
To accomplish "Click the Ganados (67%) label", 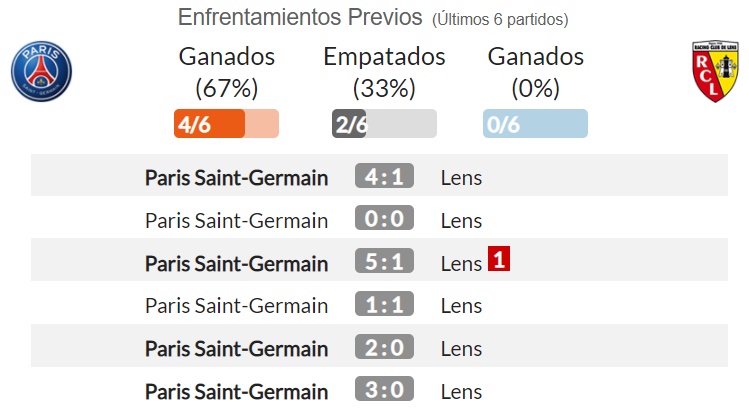I will (x=226, y=72).
